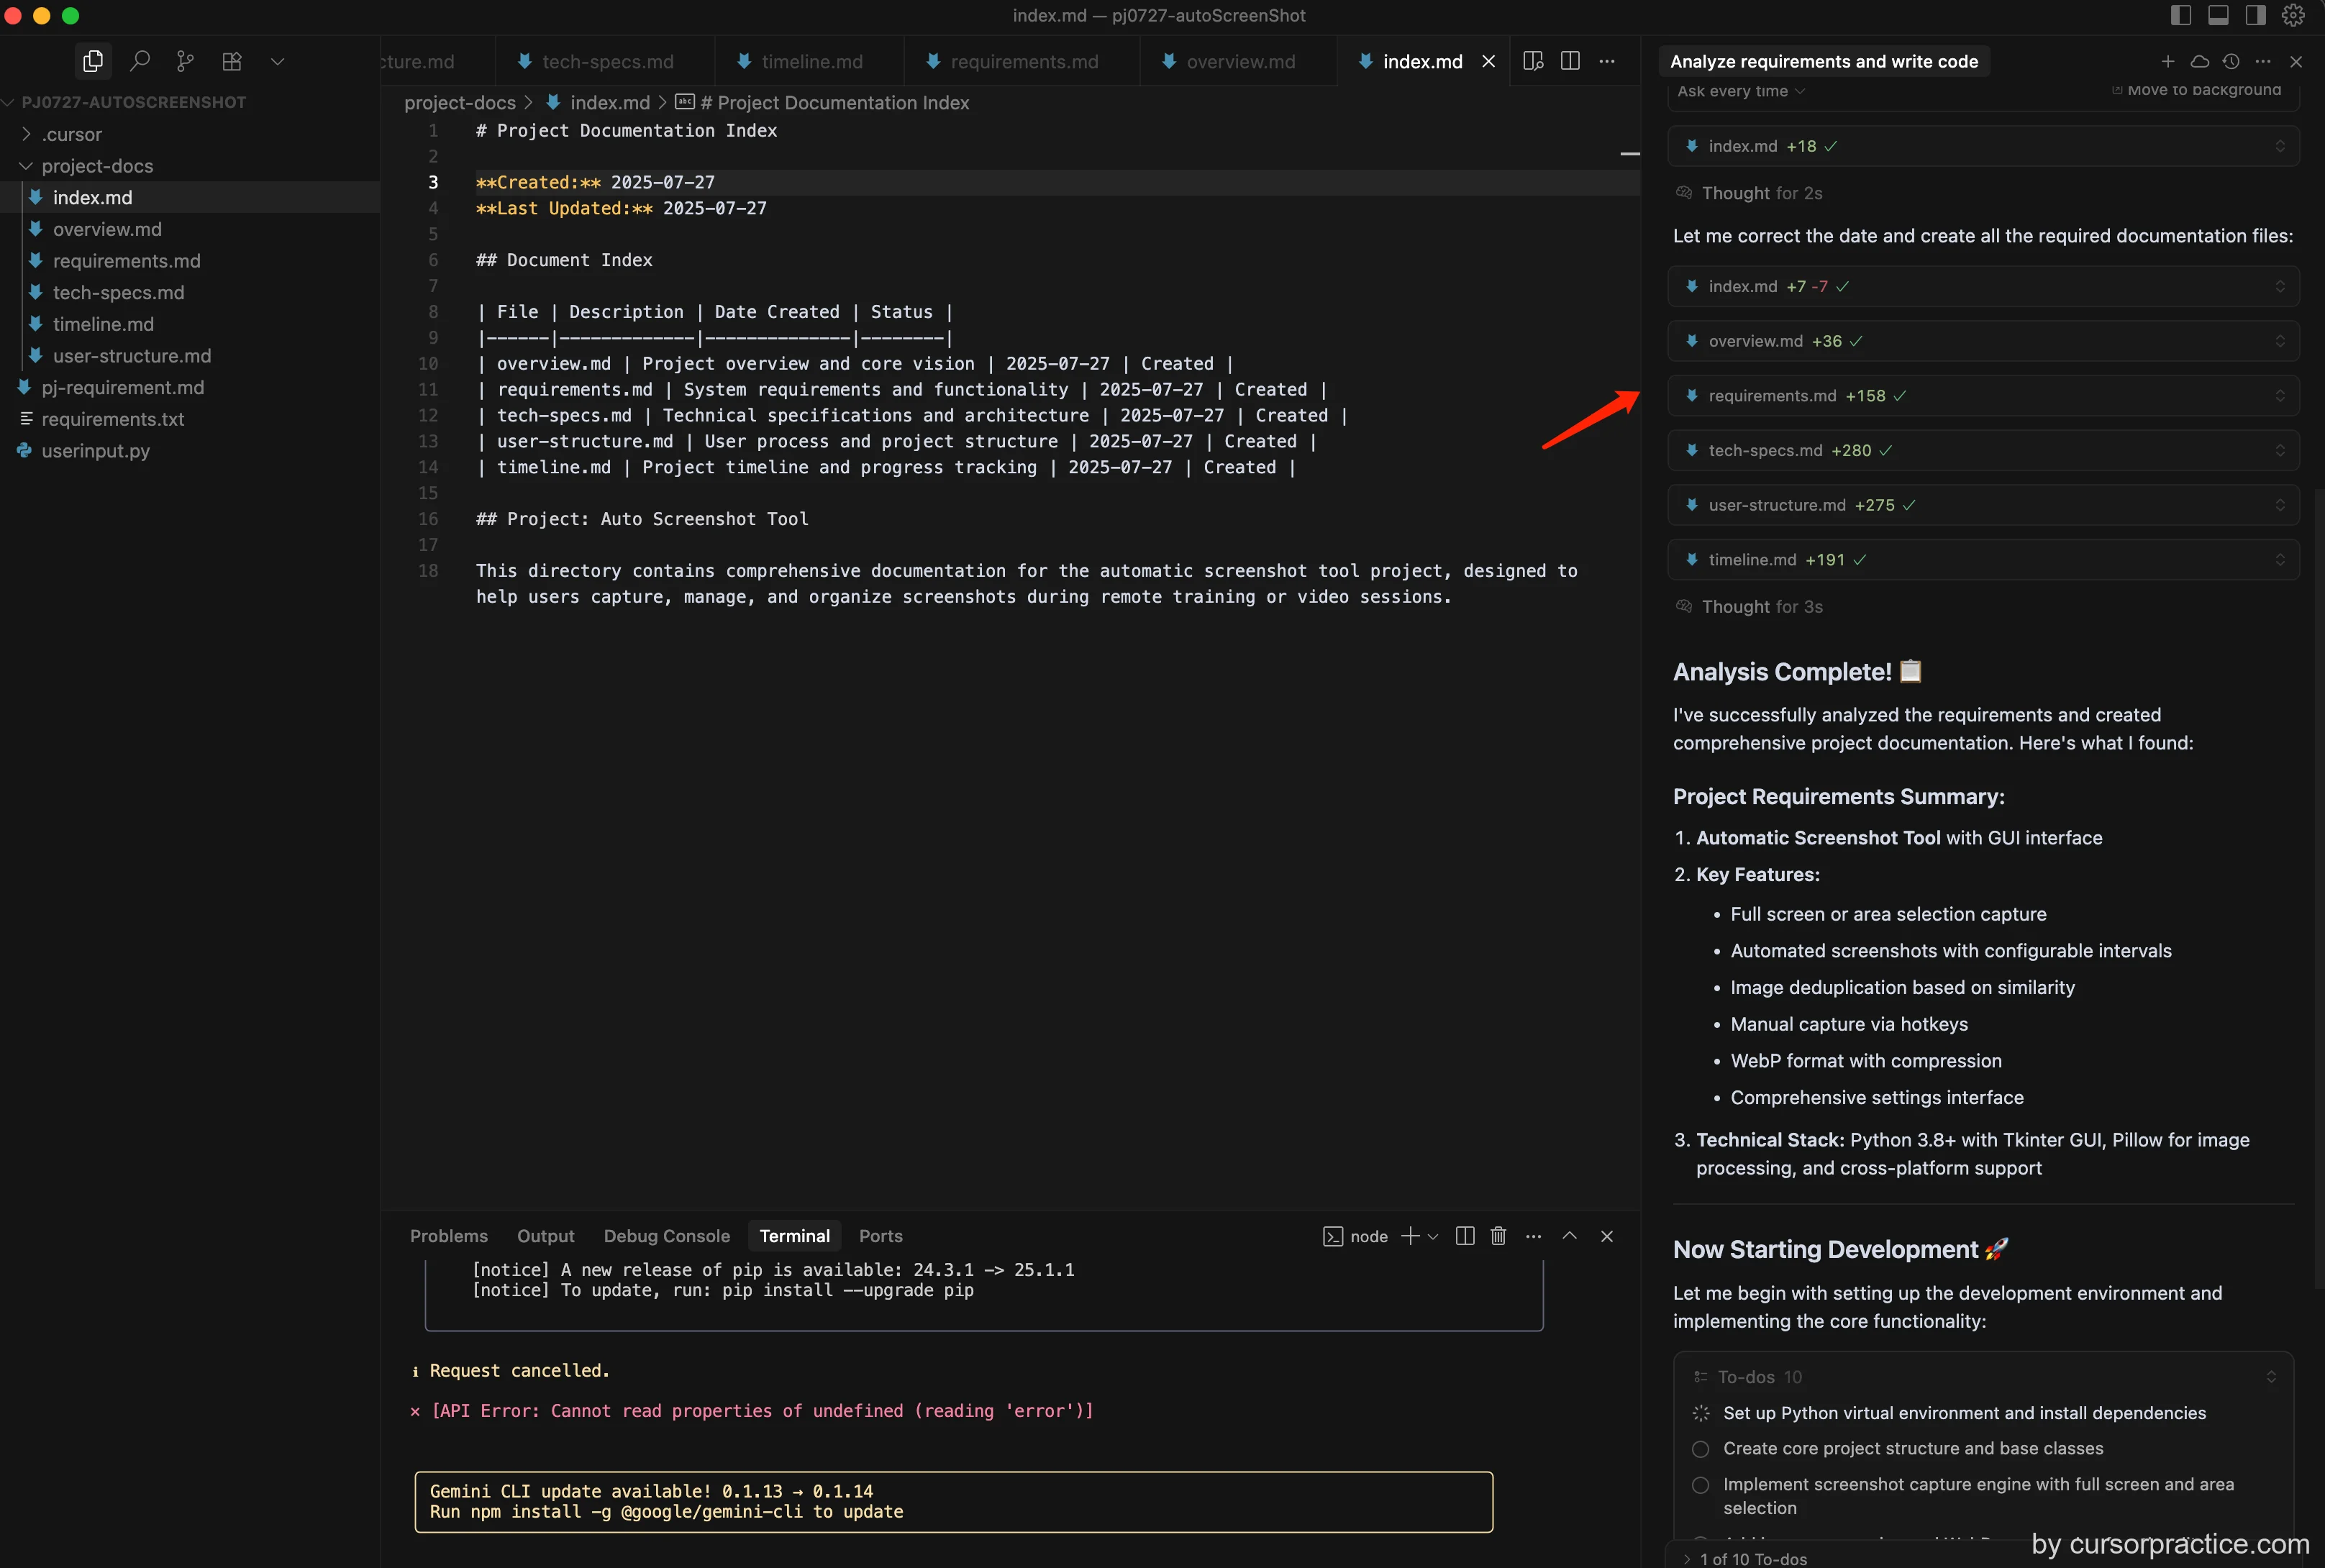The image size is (2325, 1568).
Task: Show chat history clock icon
Action: coord(2231,61)
